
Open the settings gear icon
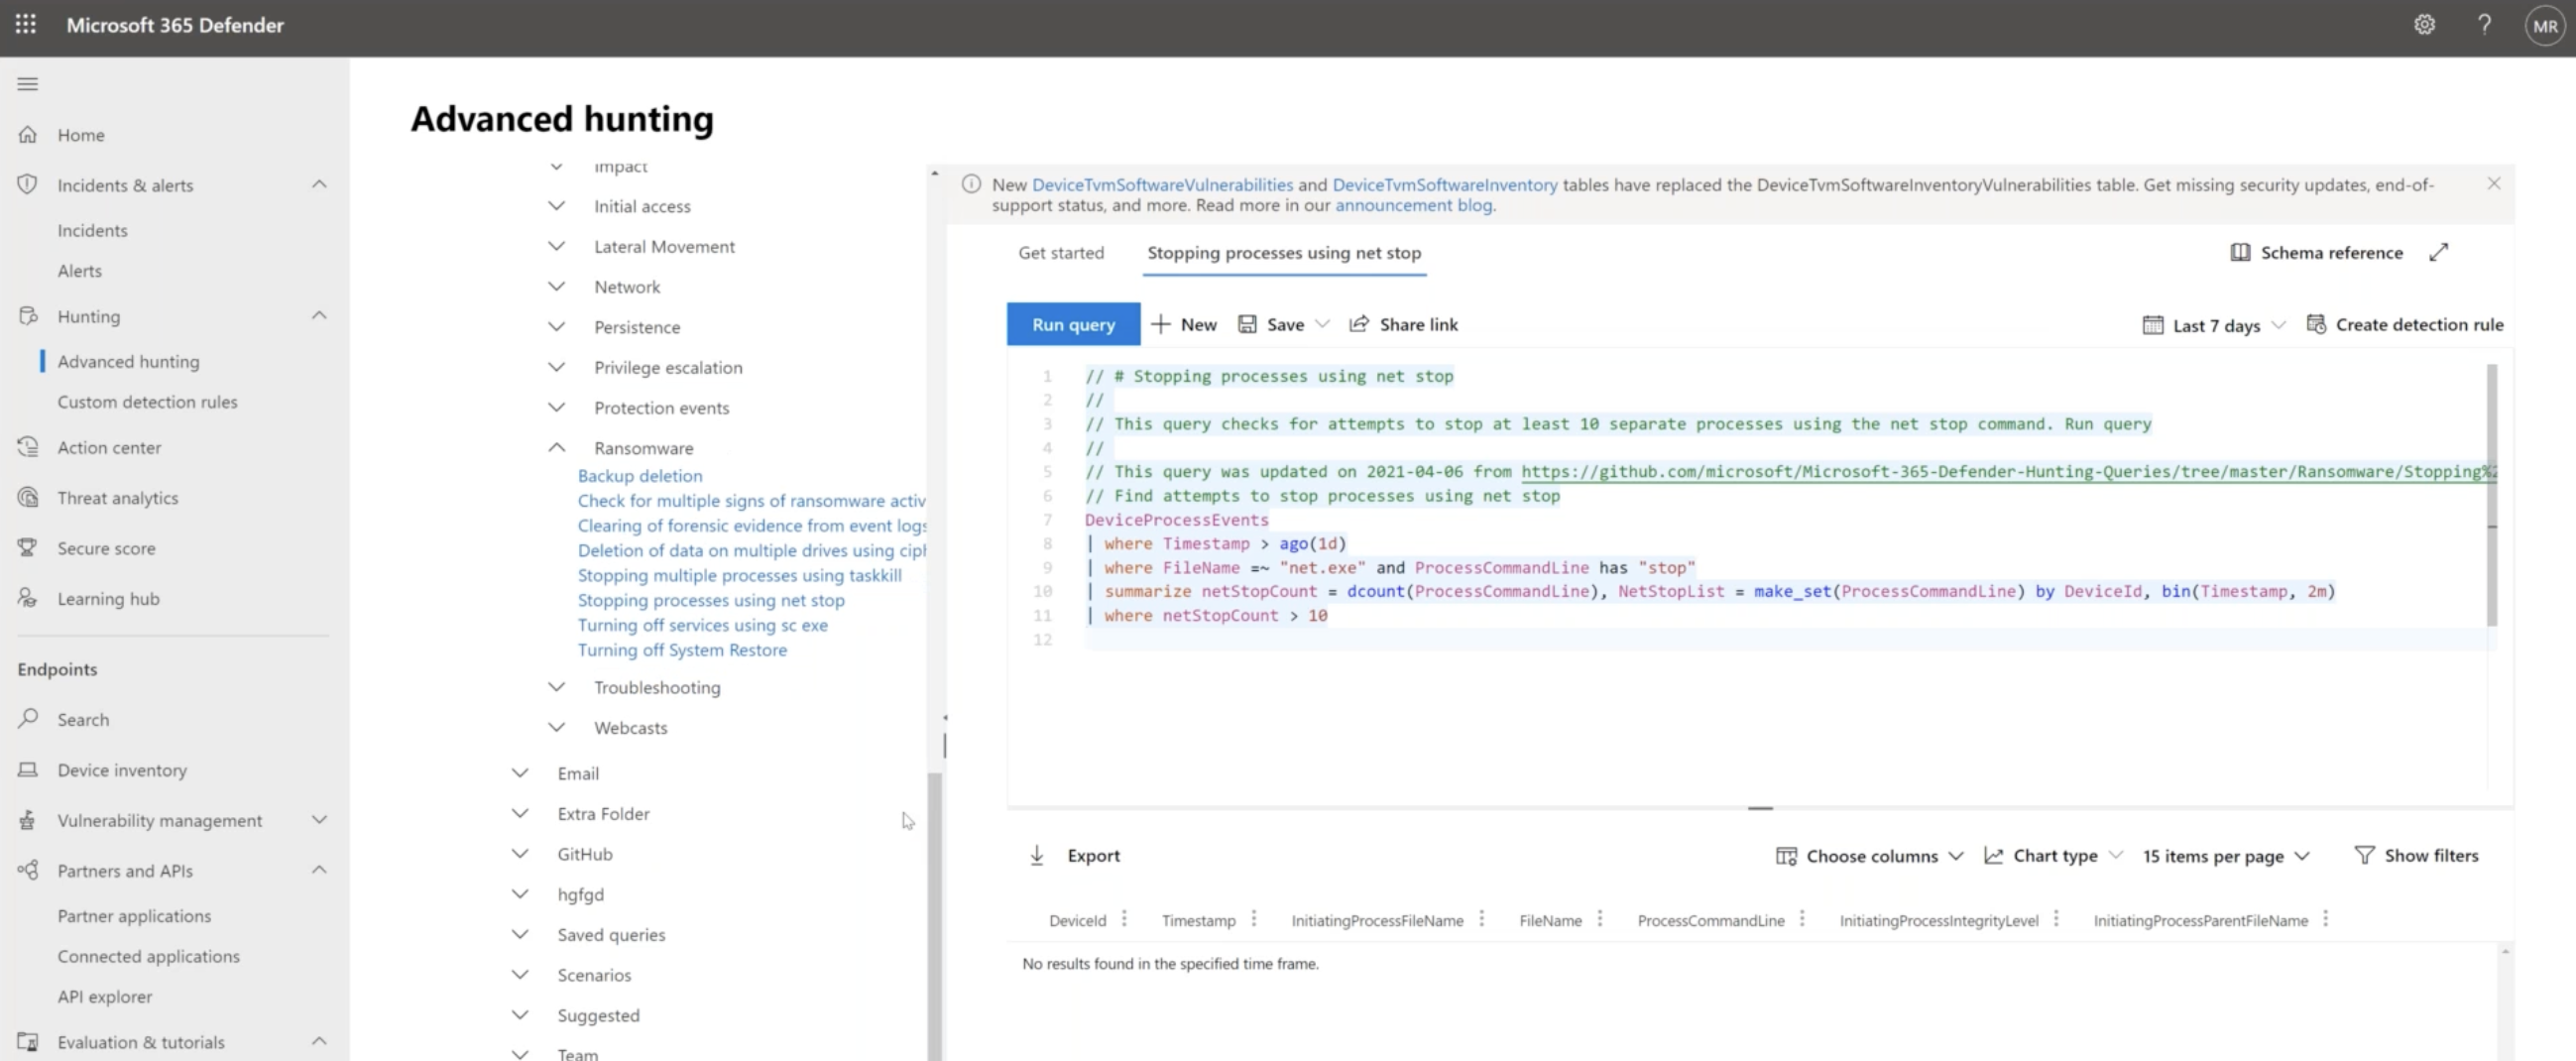click(x=2424, y=25)
